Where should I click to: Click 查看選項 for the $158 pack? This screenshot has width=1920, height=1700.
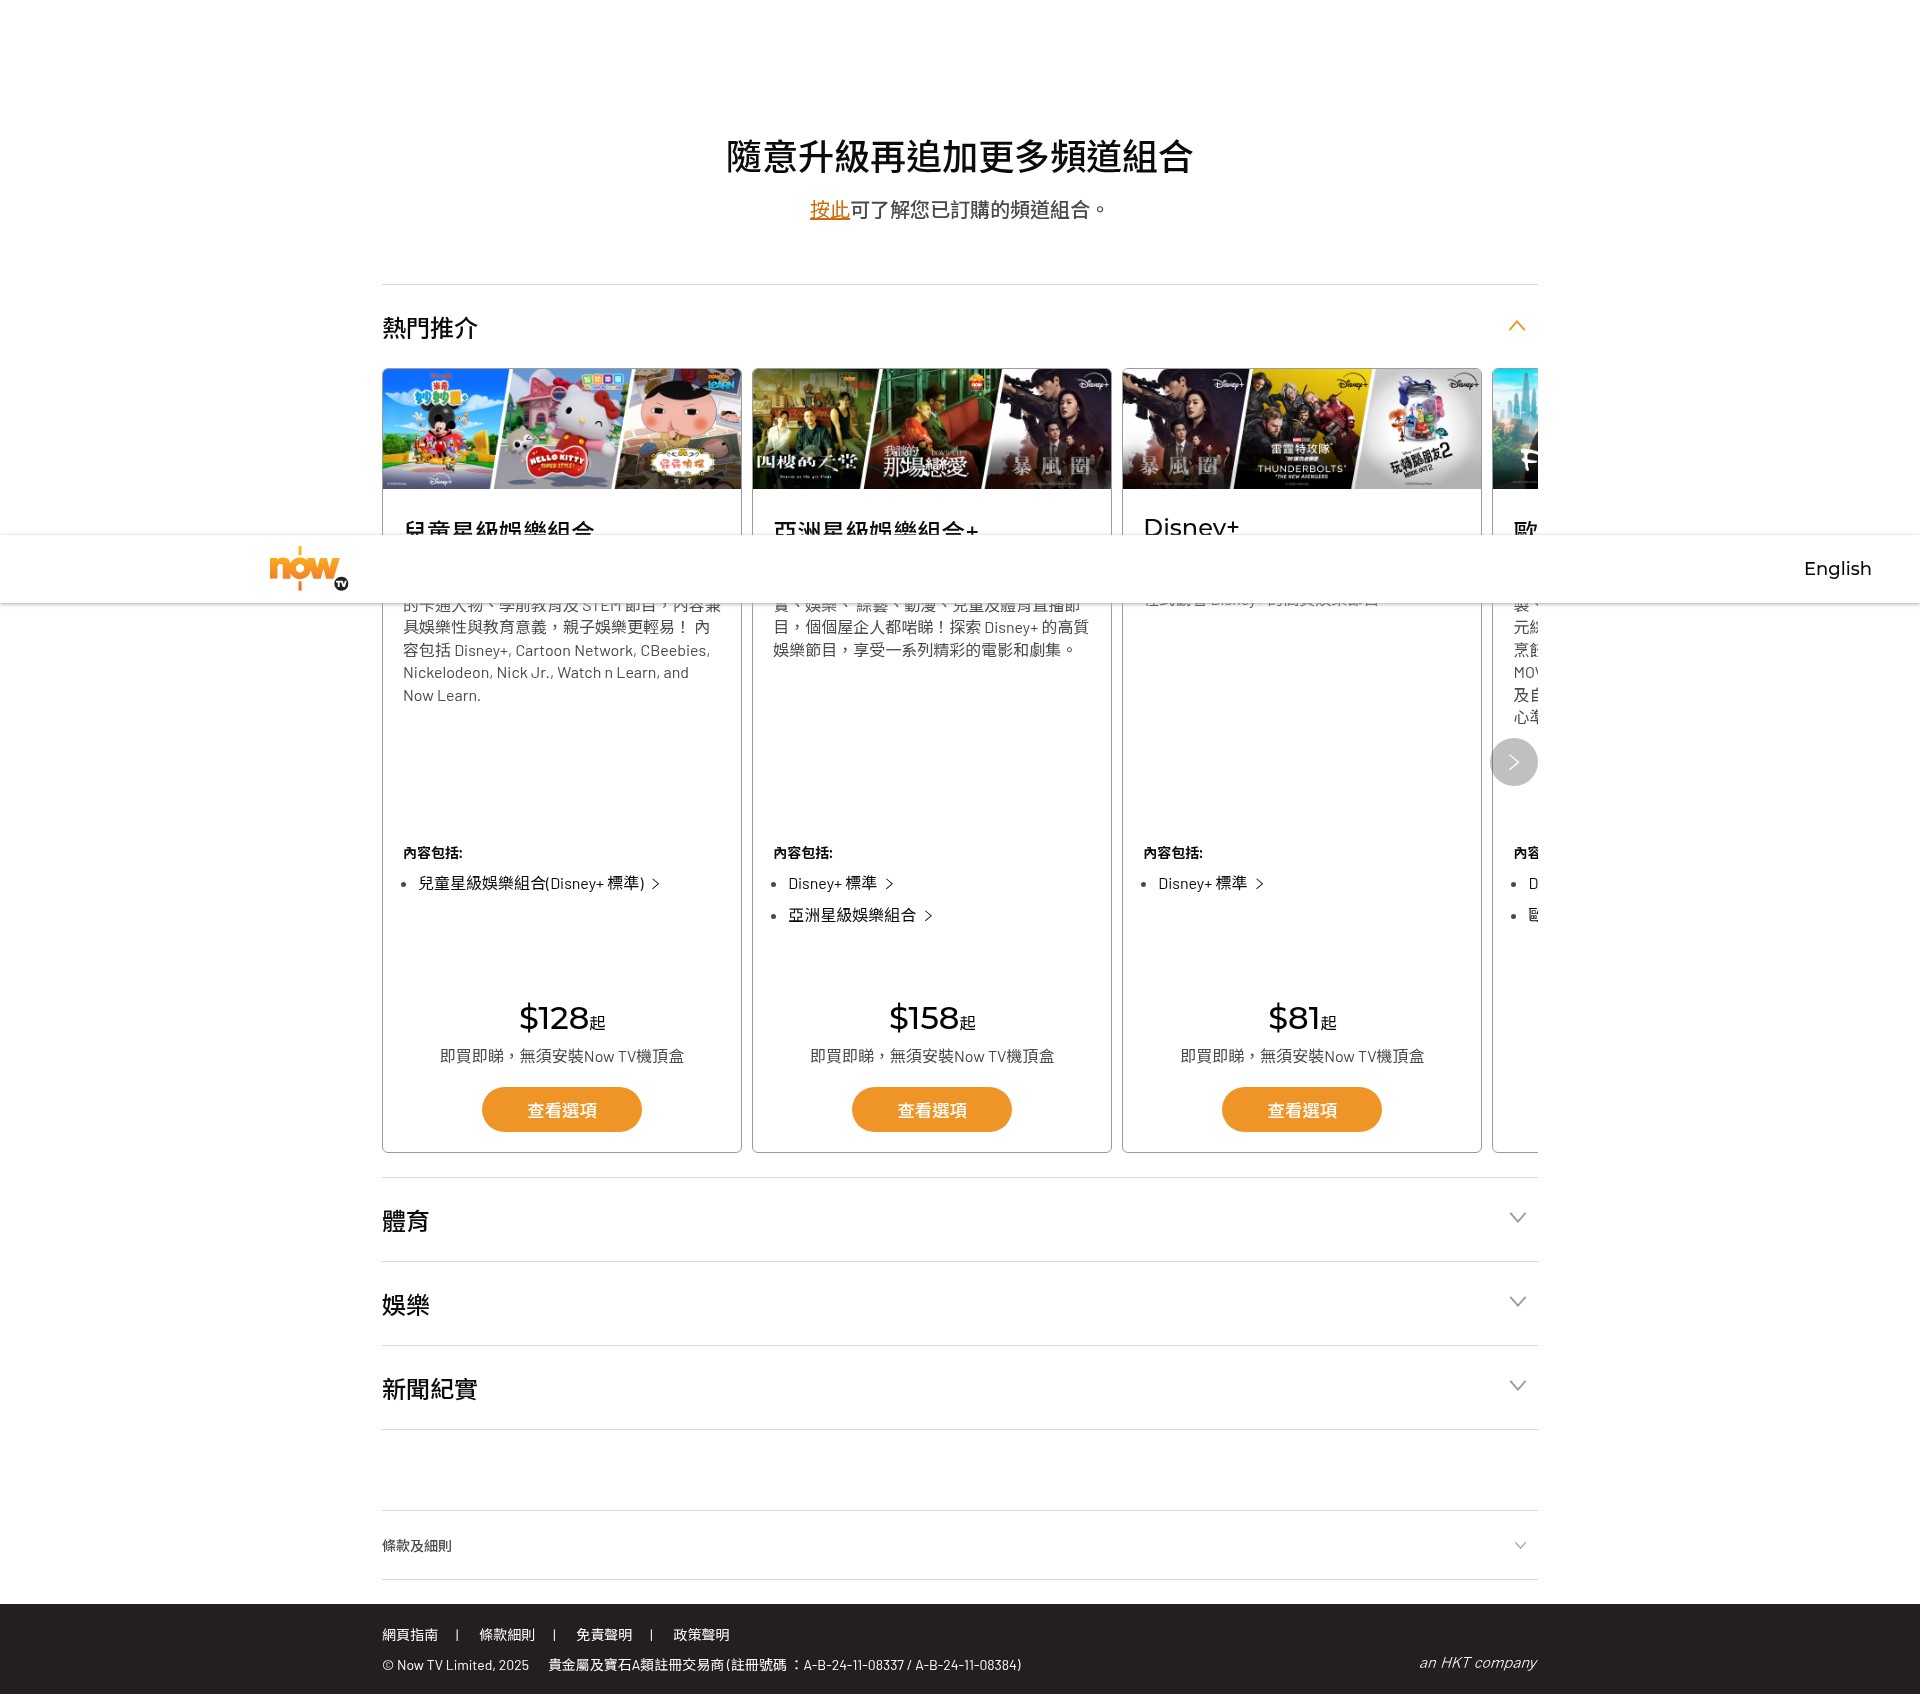[x=932, y=1110]
